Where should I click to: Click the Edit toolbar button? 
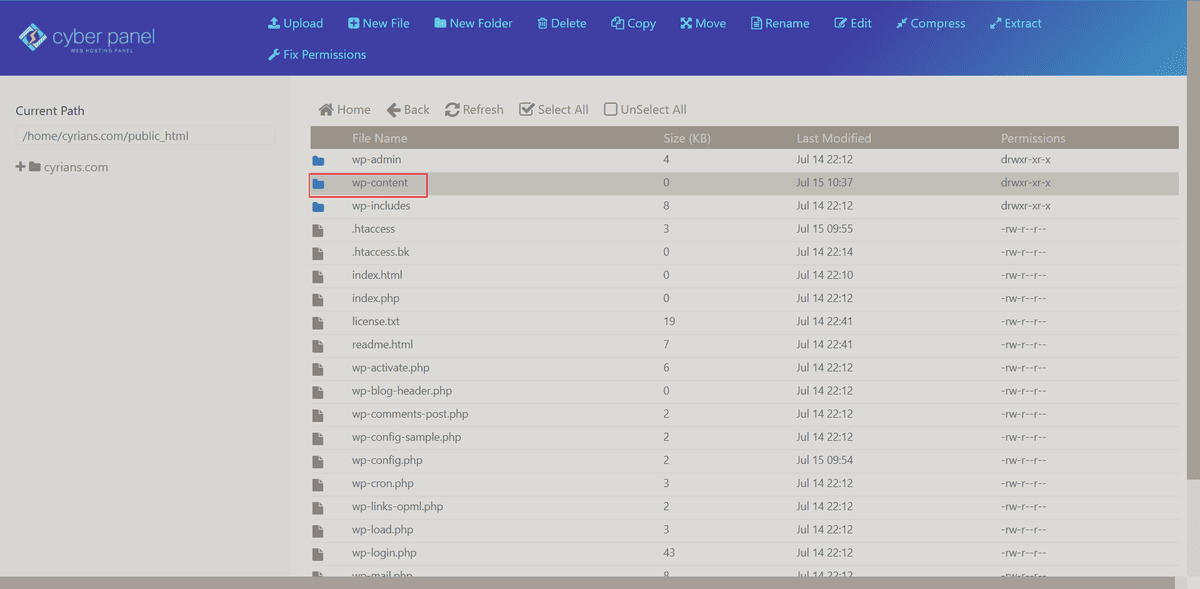tap(853, 23)
